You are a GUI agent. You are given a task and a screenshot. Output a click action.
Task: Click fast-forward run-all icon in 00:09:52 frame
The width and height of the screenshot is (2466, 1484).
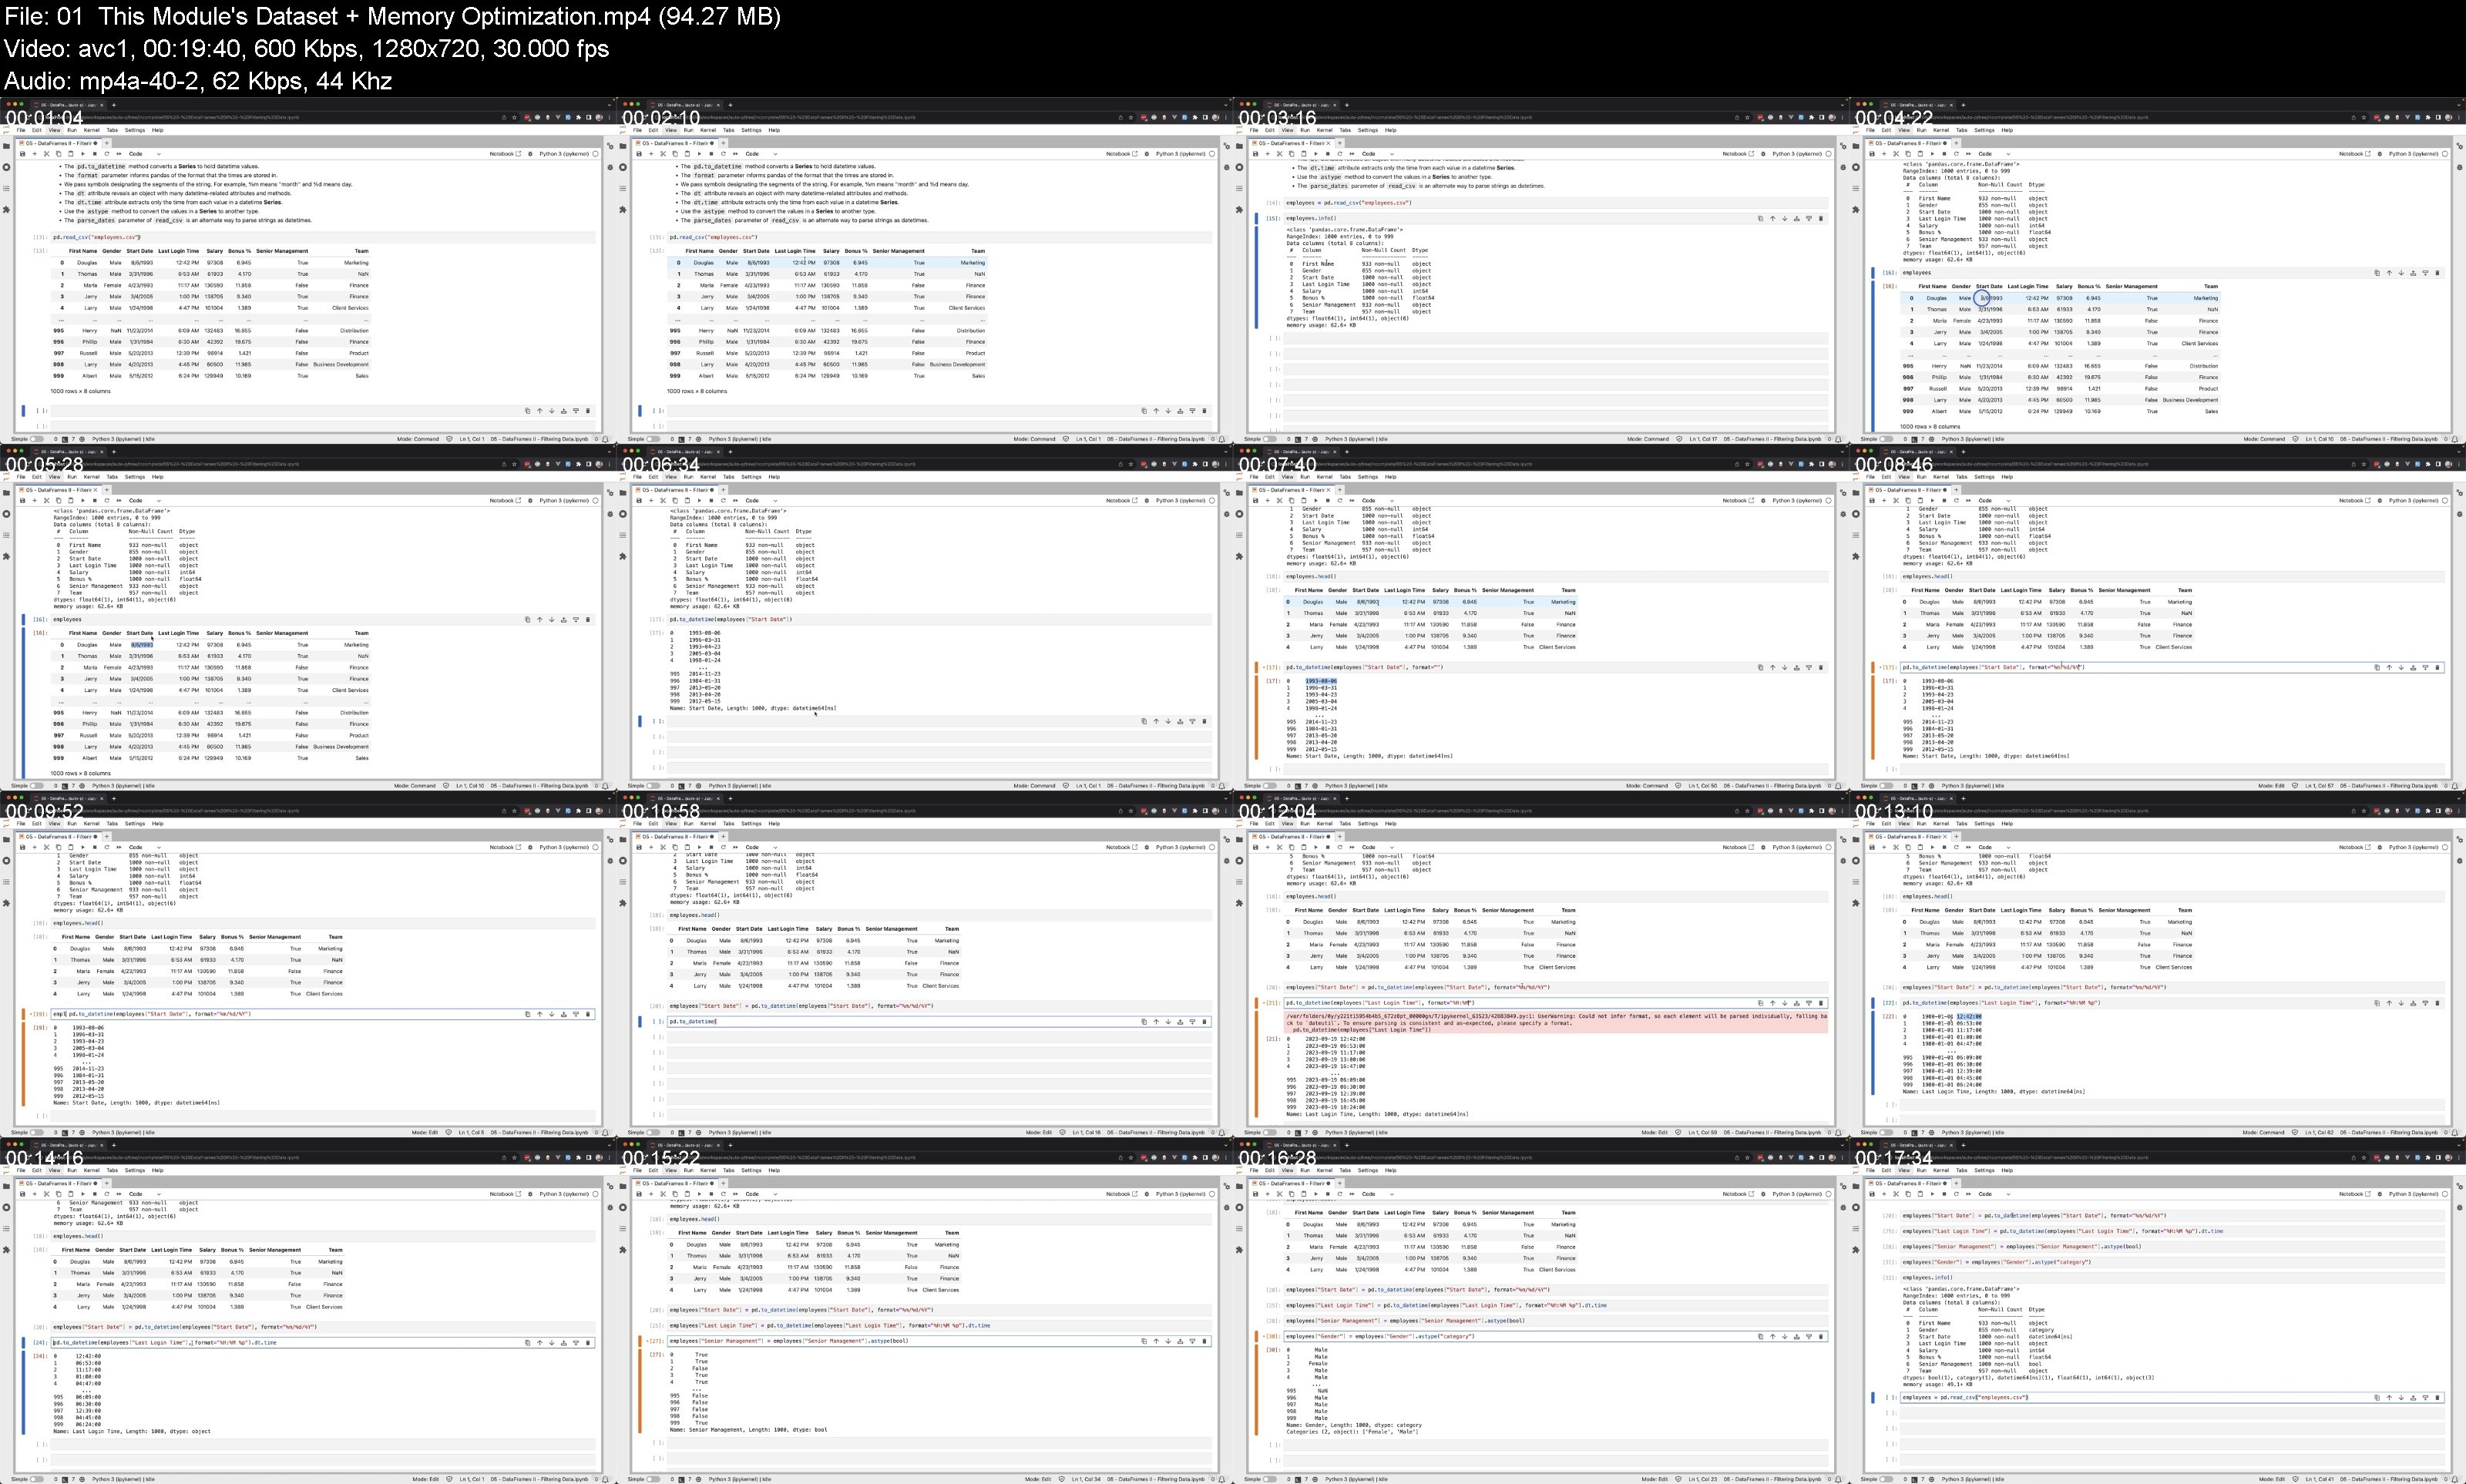119,847
